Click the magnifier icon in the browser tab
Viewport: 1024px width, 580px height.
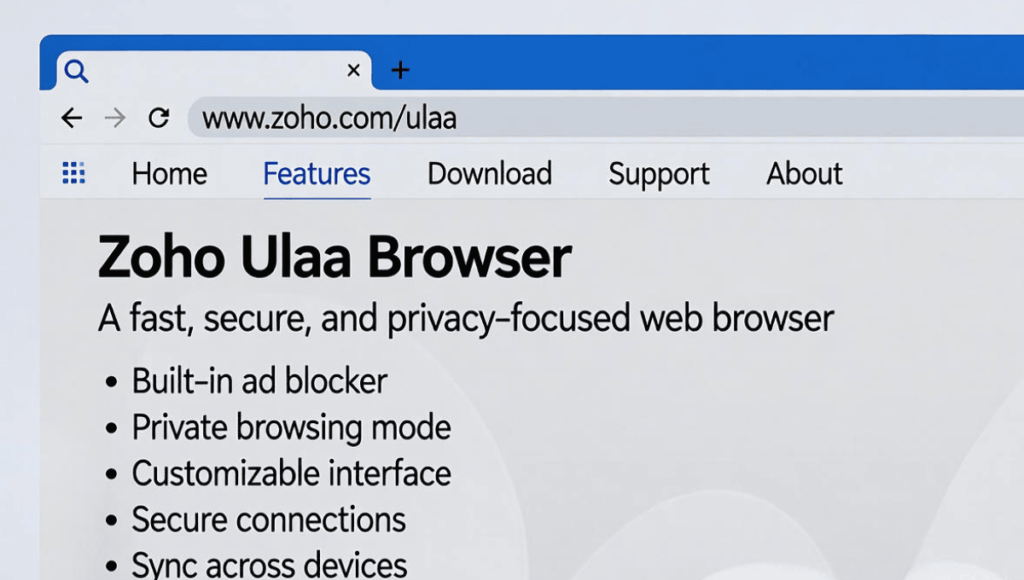tap(76, 71)
